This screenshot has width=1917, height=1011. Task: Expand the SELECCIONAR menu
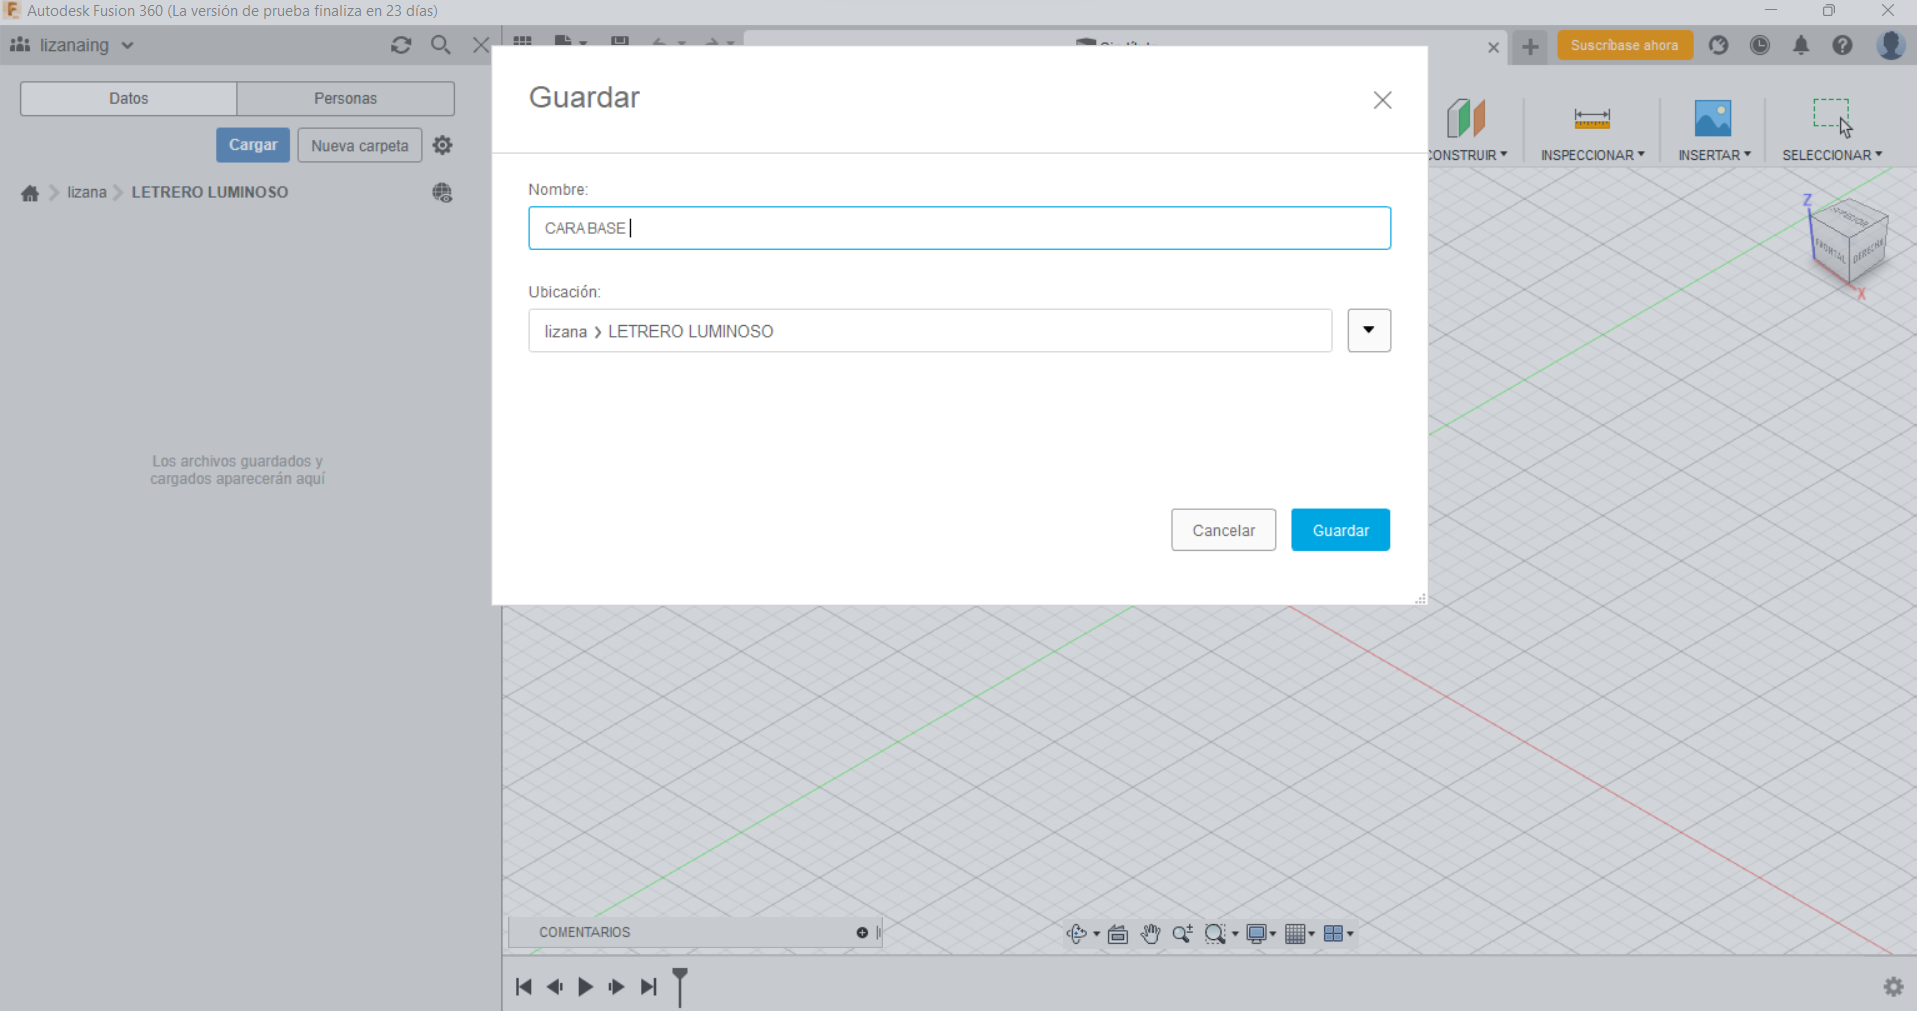pyautogui.click(x=1832, y=155)
